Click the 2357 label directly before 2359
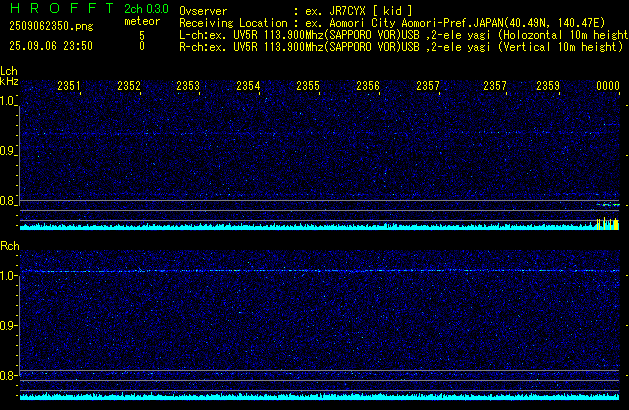The width and height of the screenshot is (629, 410). pos(495,86)
